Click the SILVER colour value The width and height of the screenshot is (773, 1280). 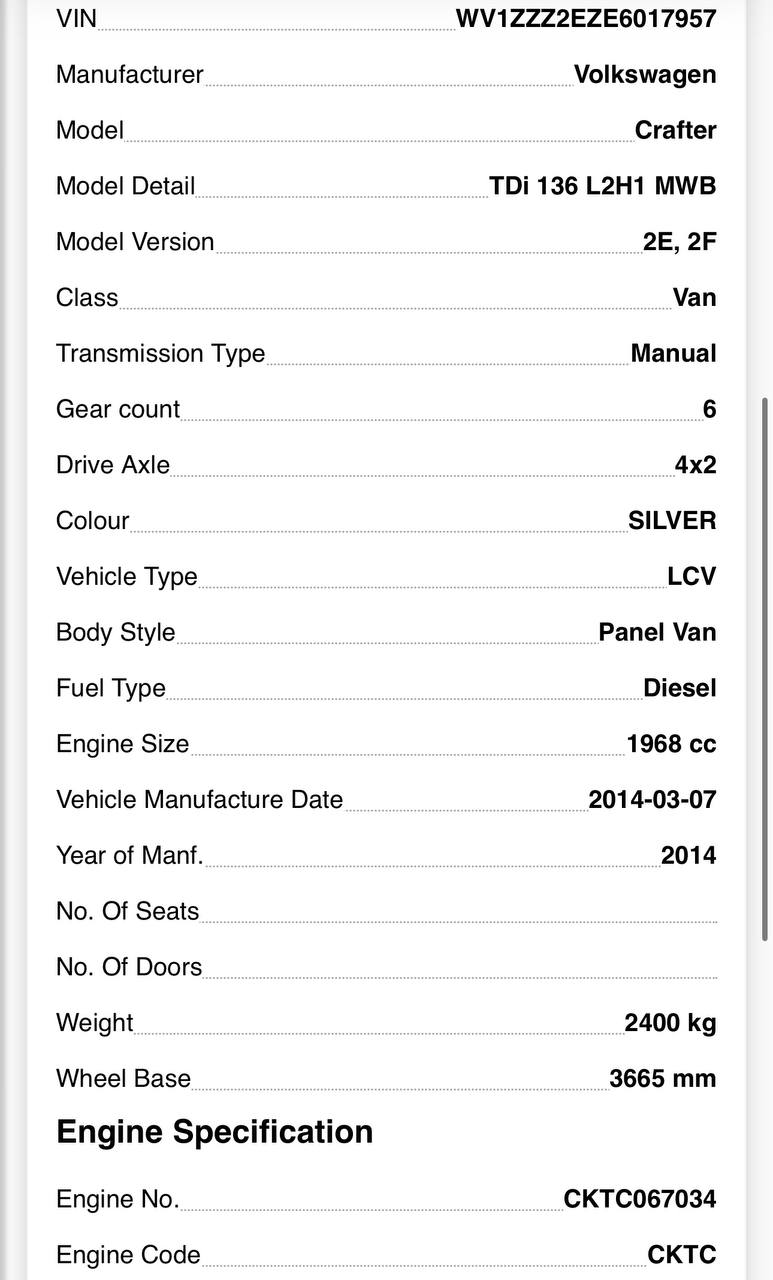(x=672, y=521)
